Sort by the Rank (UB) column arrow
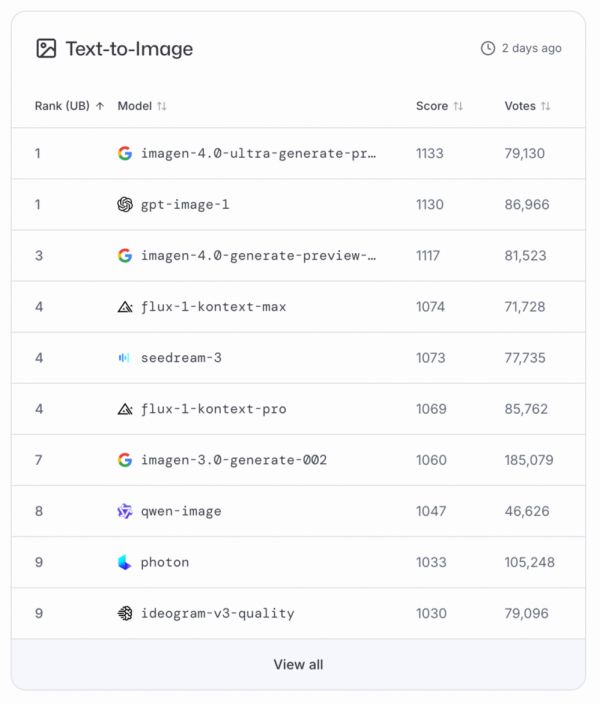Image resolution: width=600 pixels, height=703 pixels. point(100,106)
